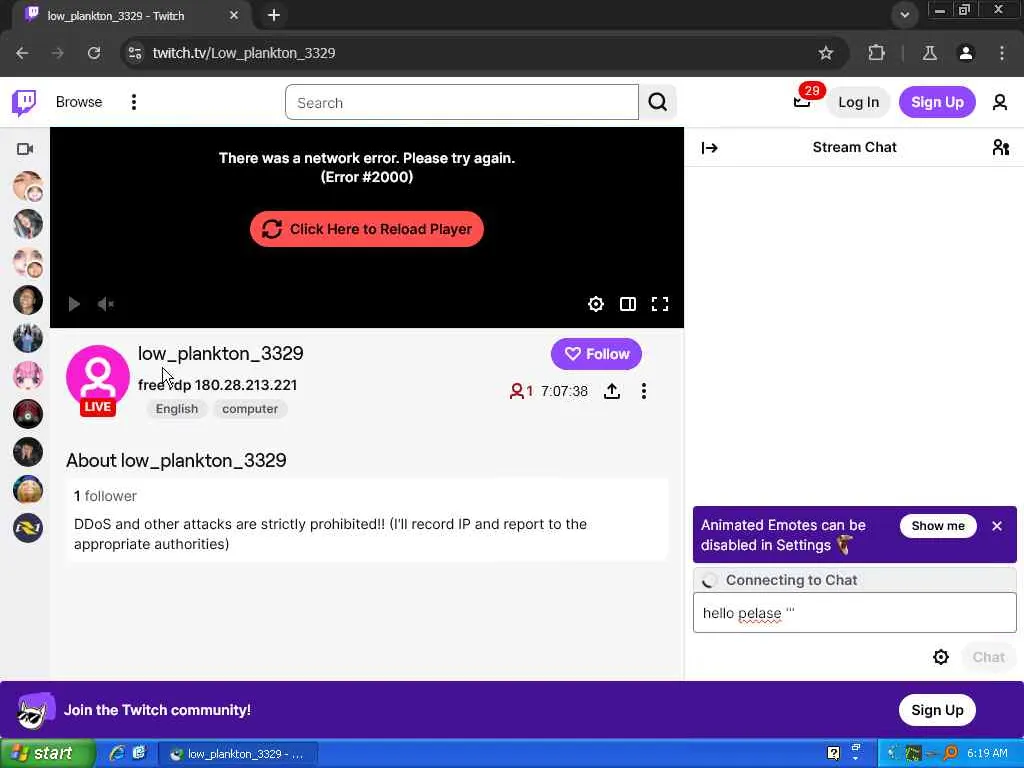Open the browser extensions puzzle icon
This screenshot has height=768, width=1024.
[876, 53]
